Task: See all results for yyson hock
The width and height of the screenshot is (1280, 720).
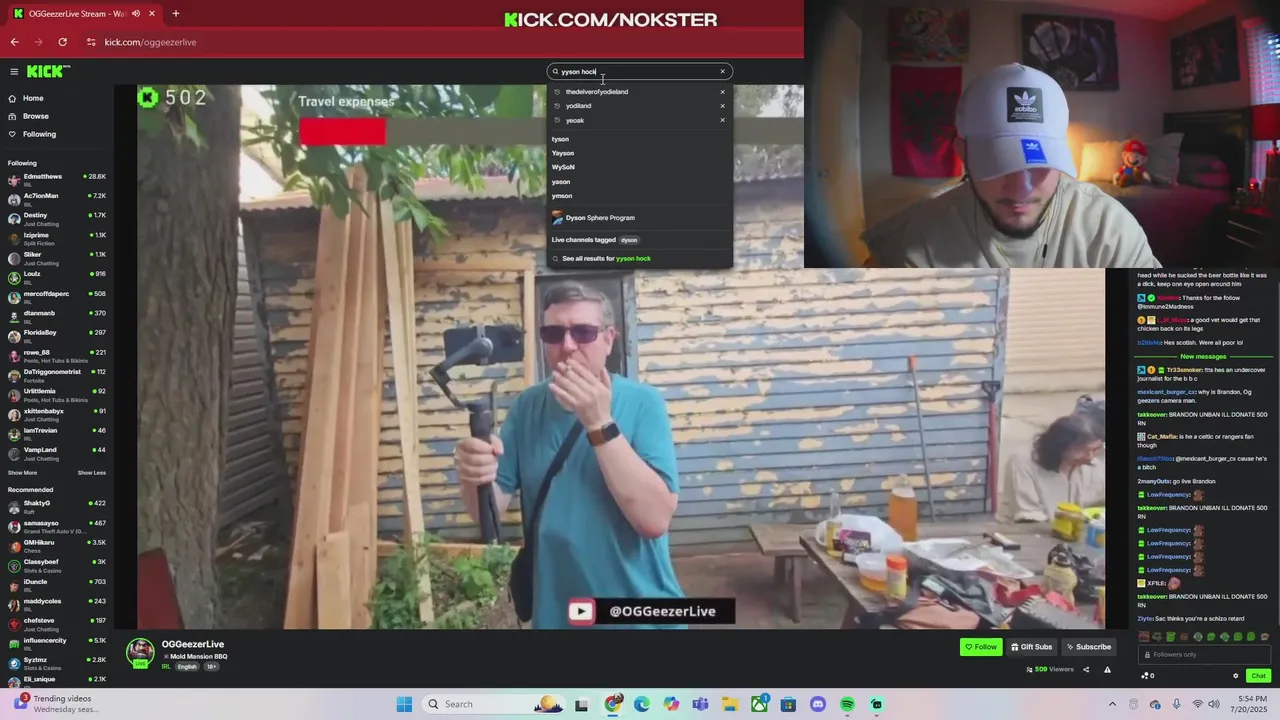Action: click(x=606, y=259)
